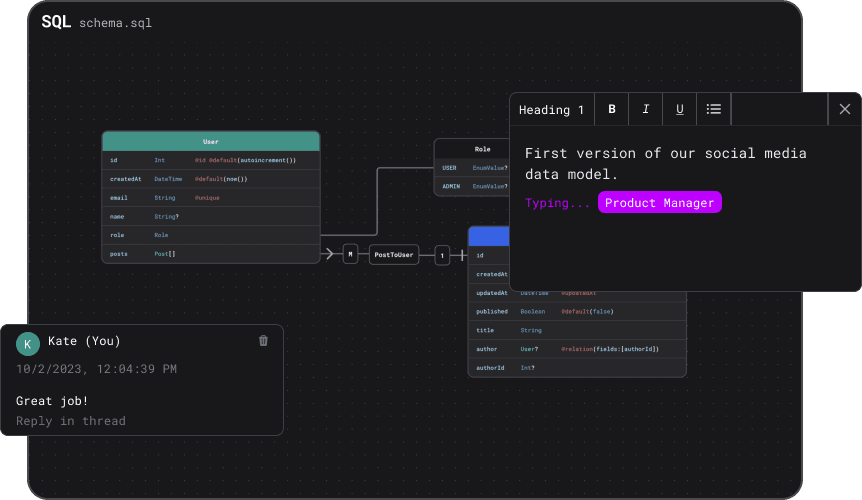Screen dimensions: 862x500
Task: Click the 1 cardinality marker
Action: coord(442,255)
